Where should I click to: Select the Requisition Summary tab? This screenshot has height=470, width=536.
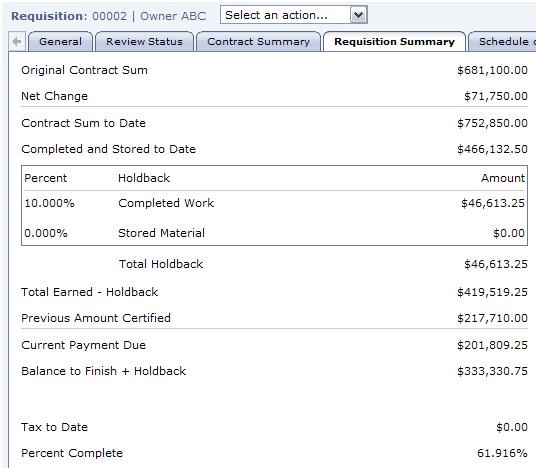pyautogui.click(x=394, y=42)
